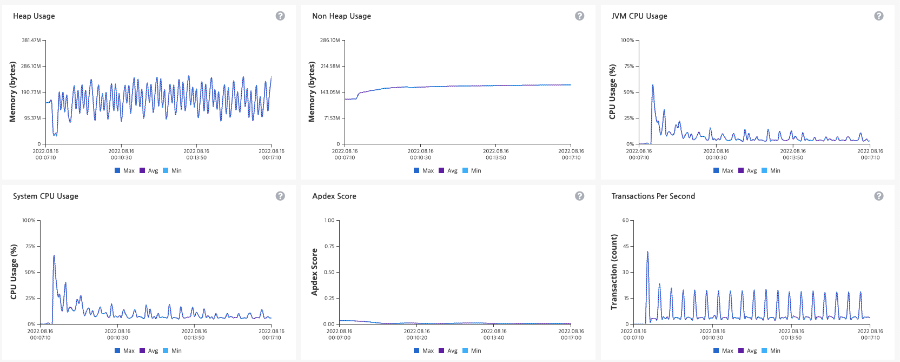The image size is (900, 362).
Task: Toggle Avg series in Non Heap Usage legend
Action: click(448, 170)
